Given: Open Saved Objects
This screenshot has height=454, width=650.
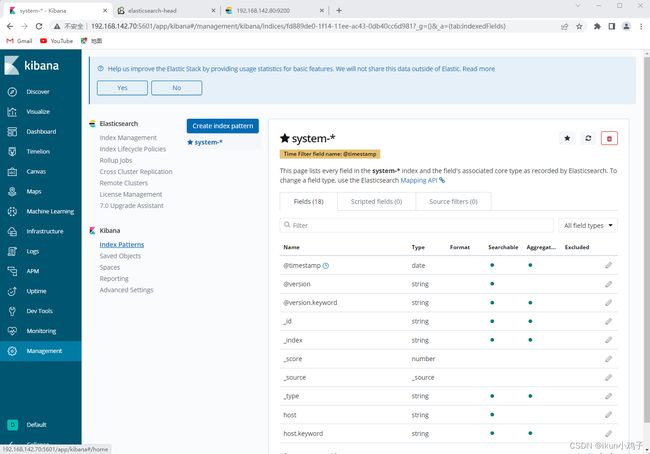Looking at the screenshot, I should [x=120, y=256].
